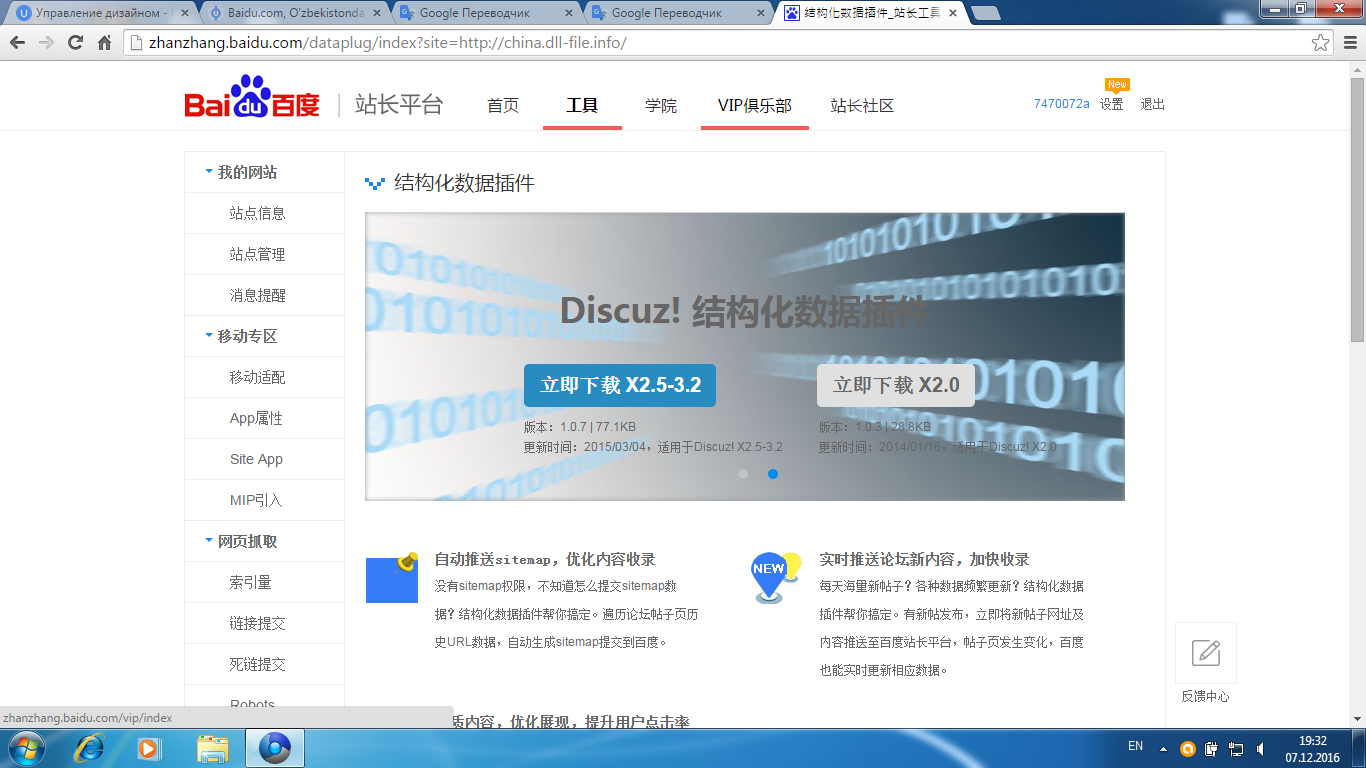Click the browser forward arrow
The height and width of the screenshot is (768, 1366).
point(46,43)
